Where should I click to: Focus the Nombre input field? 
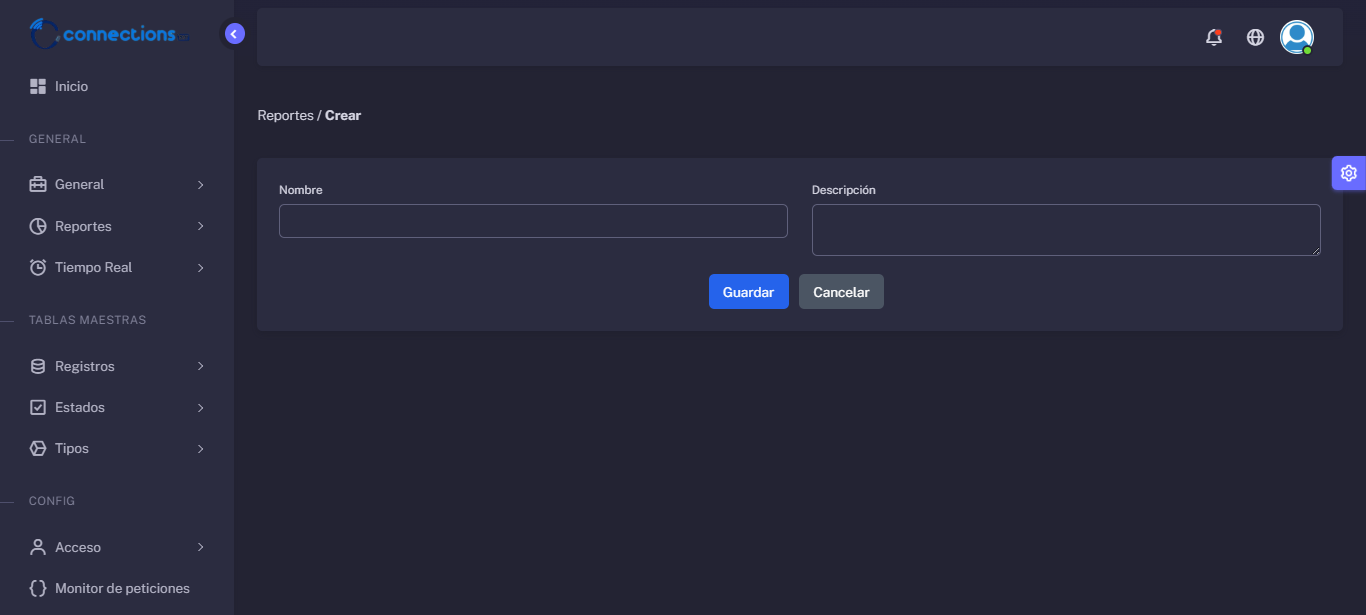point(533,221)
